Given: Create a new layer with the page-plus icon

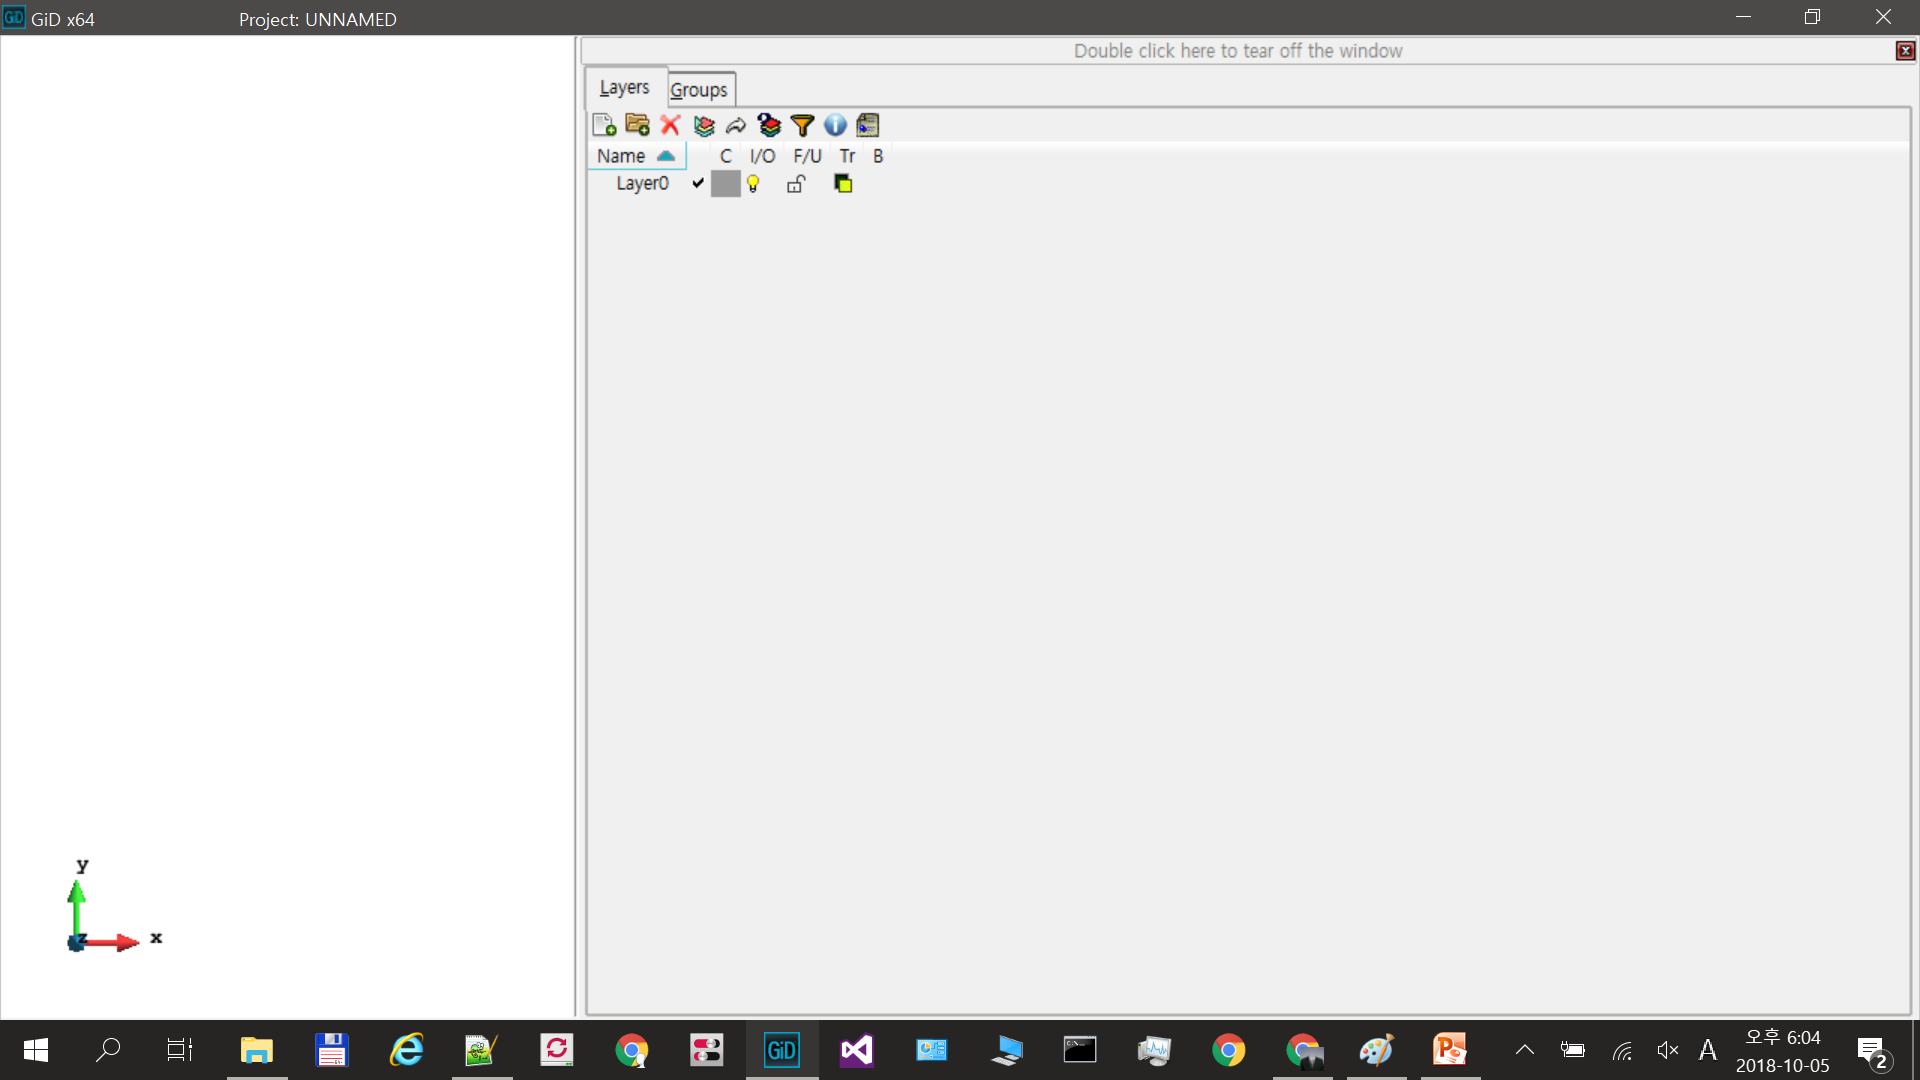Looking at the screenshot, I should coord(604,125).
